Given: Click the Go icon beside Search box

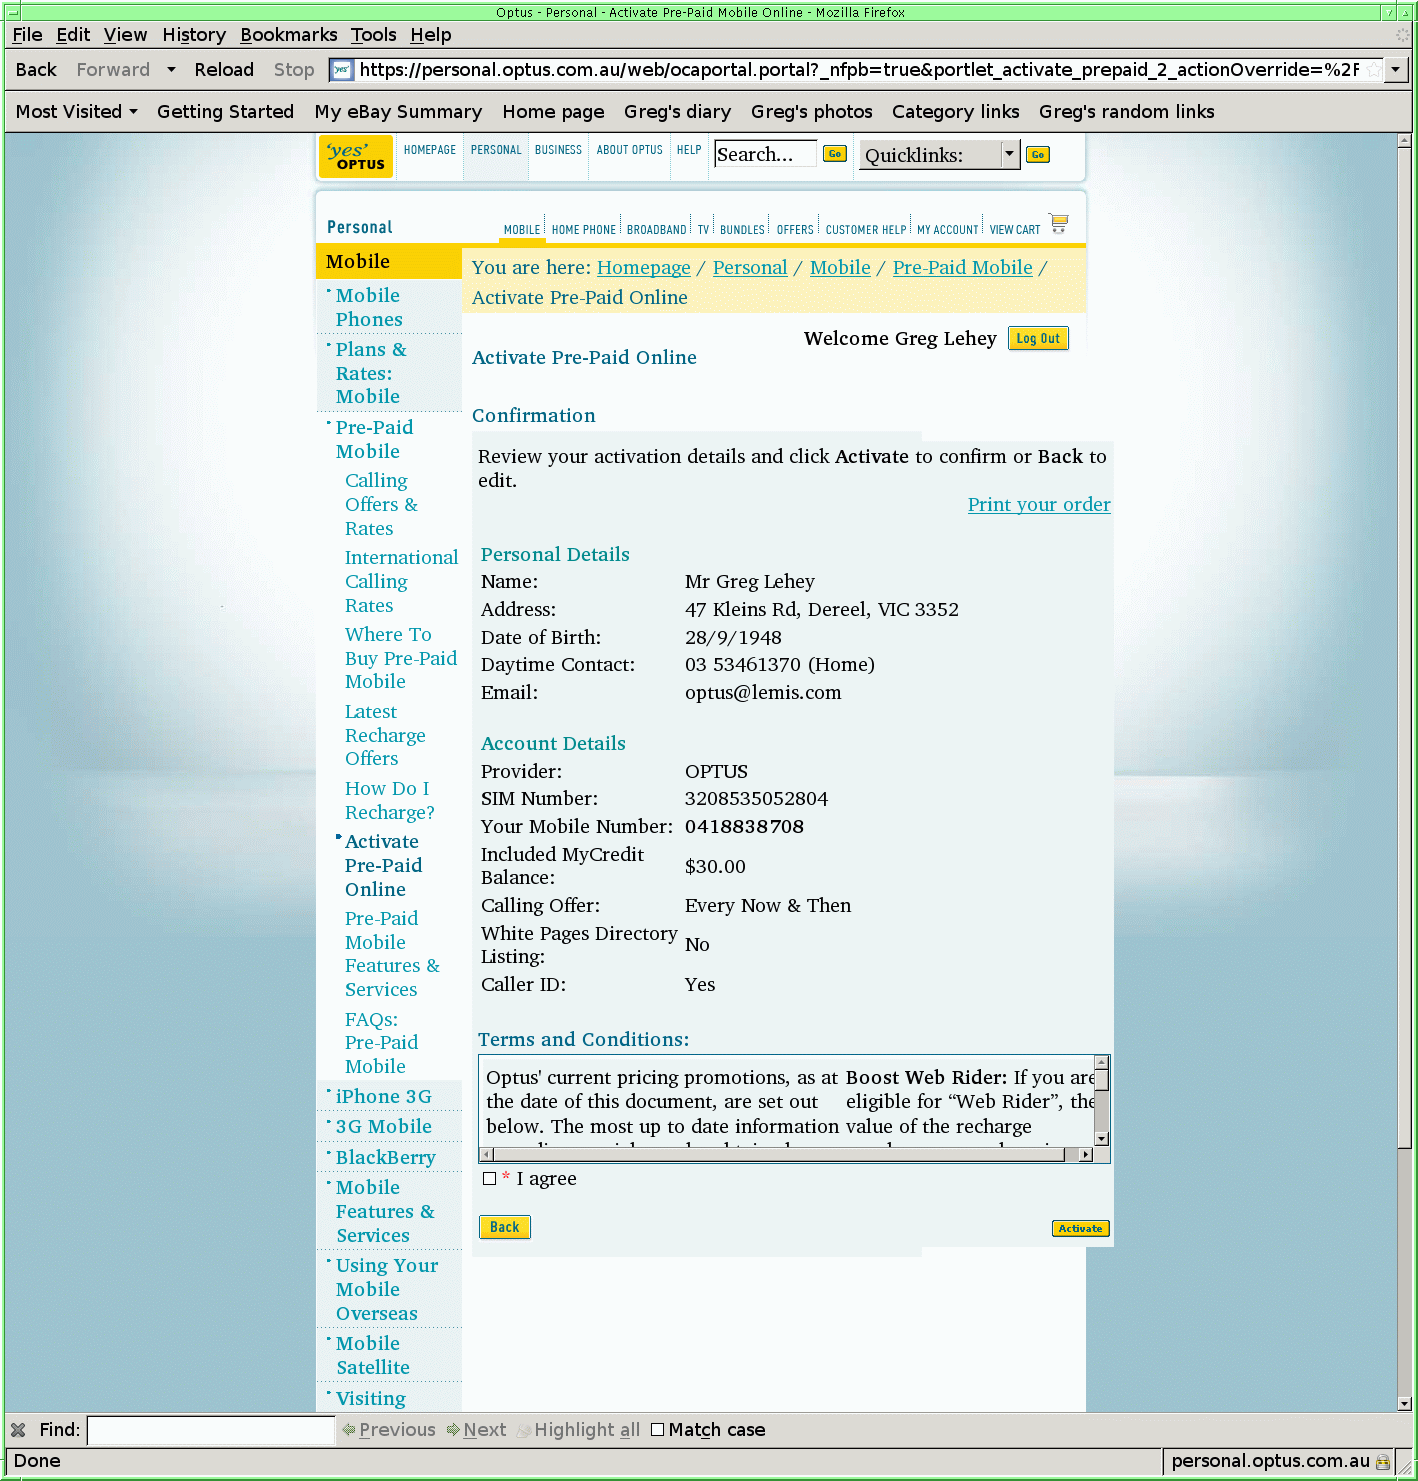Looking at the screenshot, I should 834,154.
